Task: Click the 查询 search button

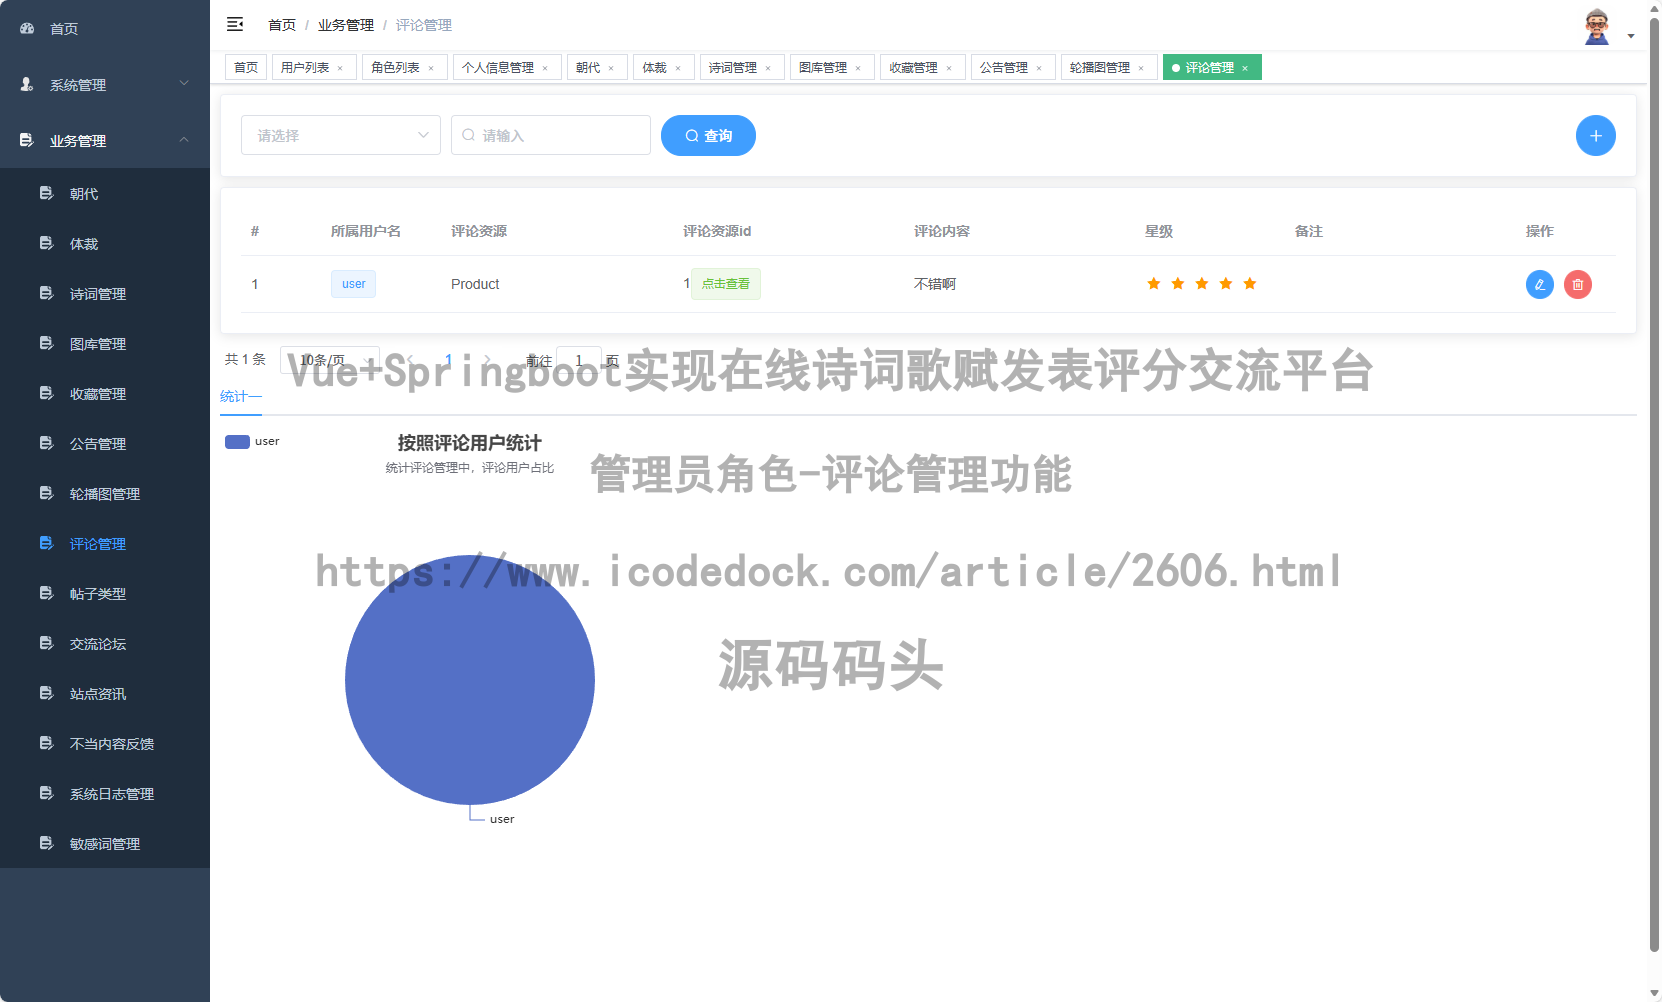Action: click(708, 135)
